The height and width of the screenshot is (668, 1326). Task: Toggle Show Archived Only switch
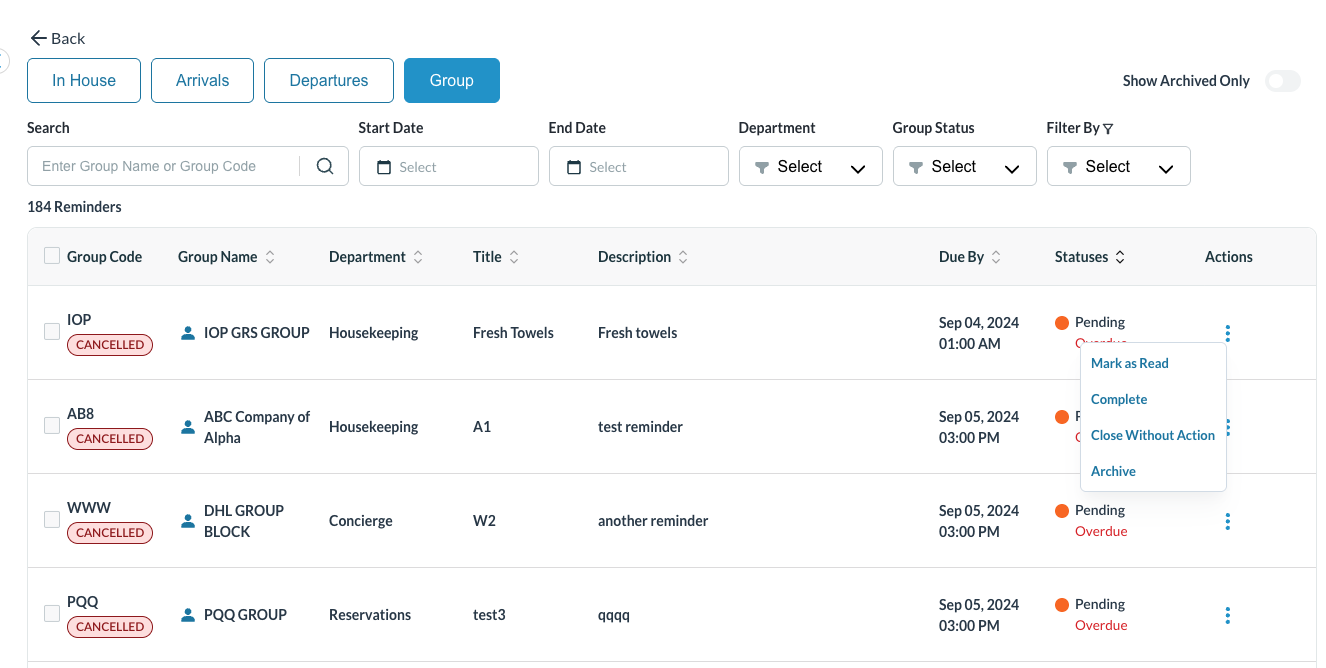coord(1282,81)
